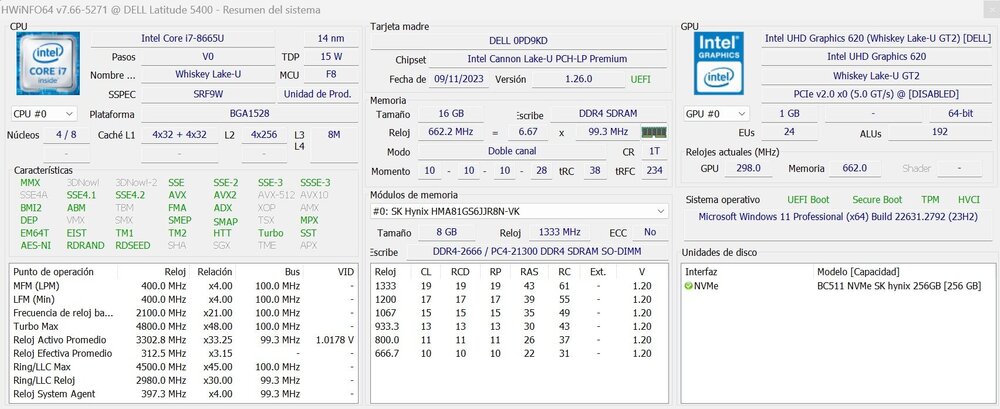Click the PCIe v2.0 x0 DISABLED field

[878, 94]
